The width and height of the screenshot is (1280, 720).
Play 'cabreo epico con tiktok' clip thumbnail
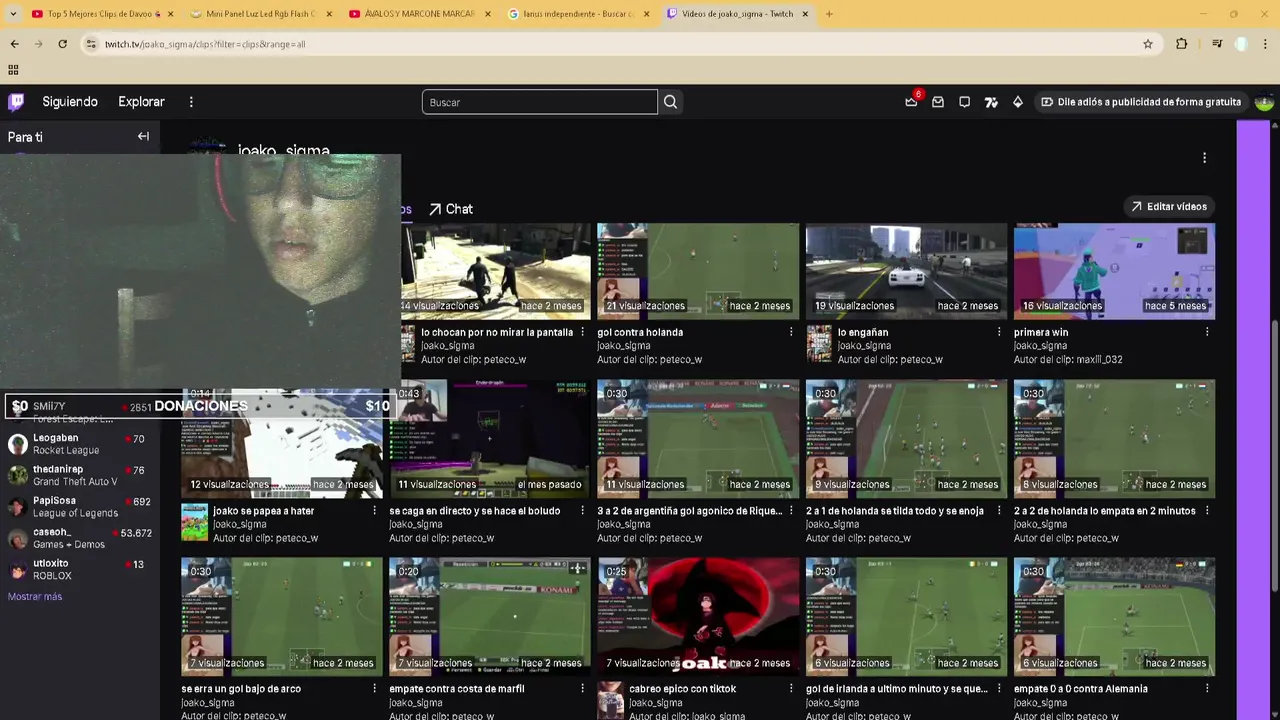[698, 616]
